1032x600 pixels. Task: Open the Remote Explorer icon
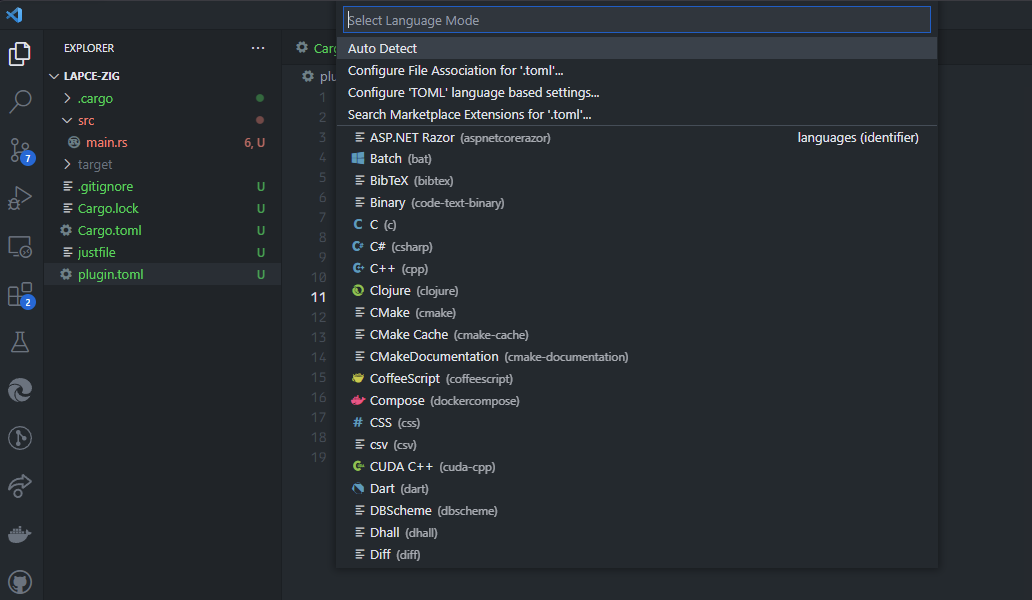click(x=21, y=246)
